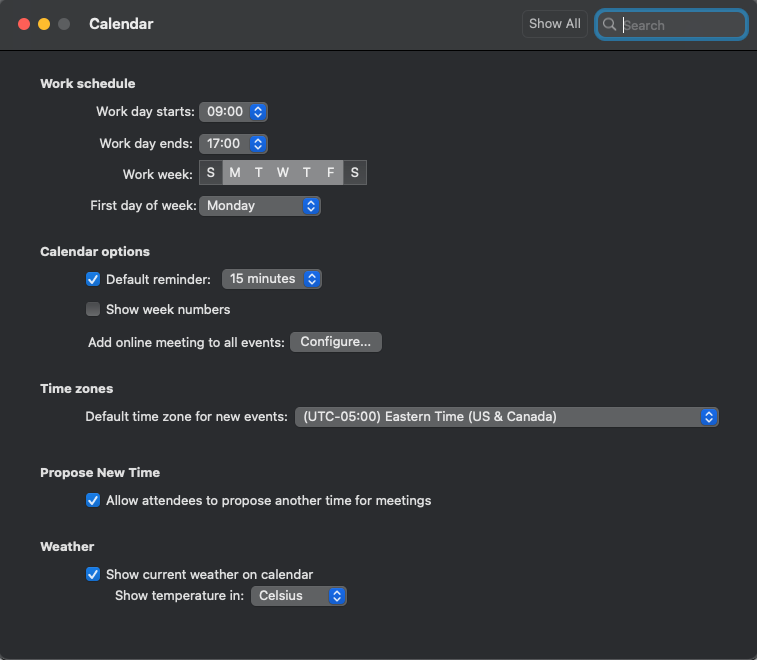757x660 pixels.
Task: Uncheck Show current weather on calendar
Action: 94,574
